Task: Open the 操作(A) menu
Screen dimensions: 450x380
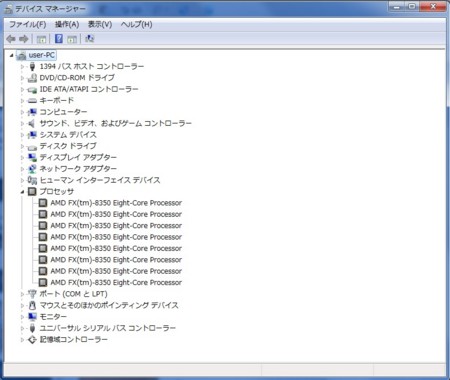Action: click(x=67, y=24)
